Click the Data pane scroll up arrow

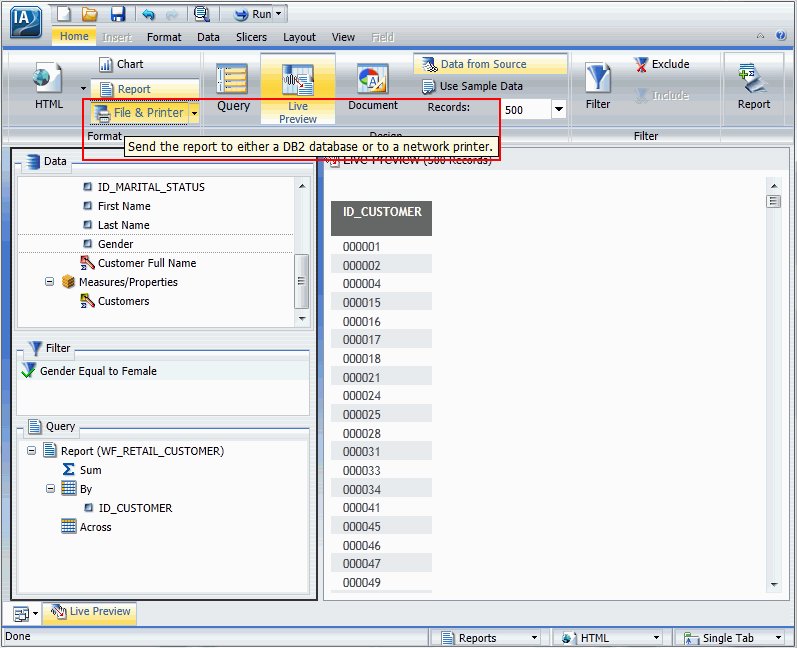point(302,186)
